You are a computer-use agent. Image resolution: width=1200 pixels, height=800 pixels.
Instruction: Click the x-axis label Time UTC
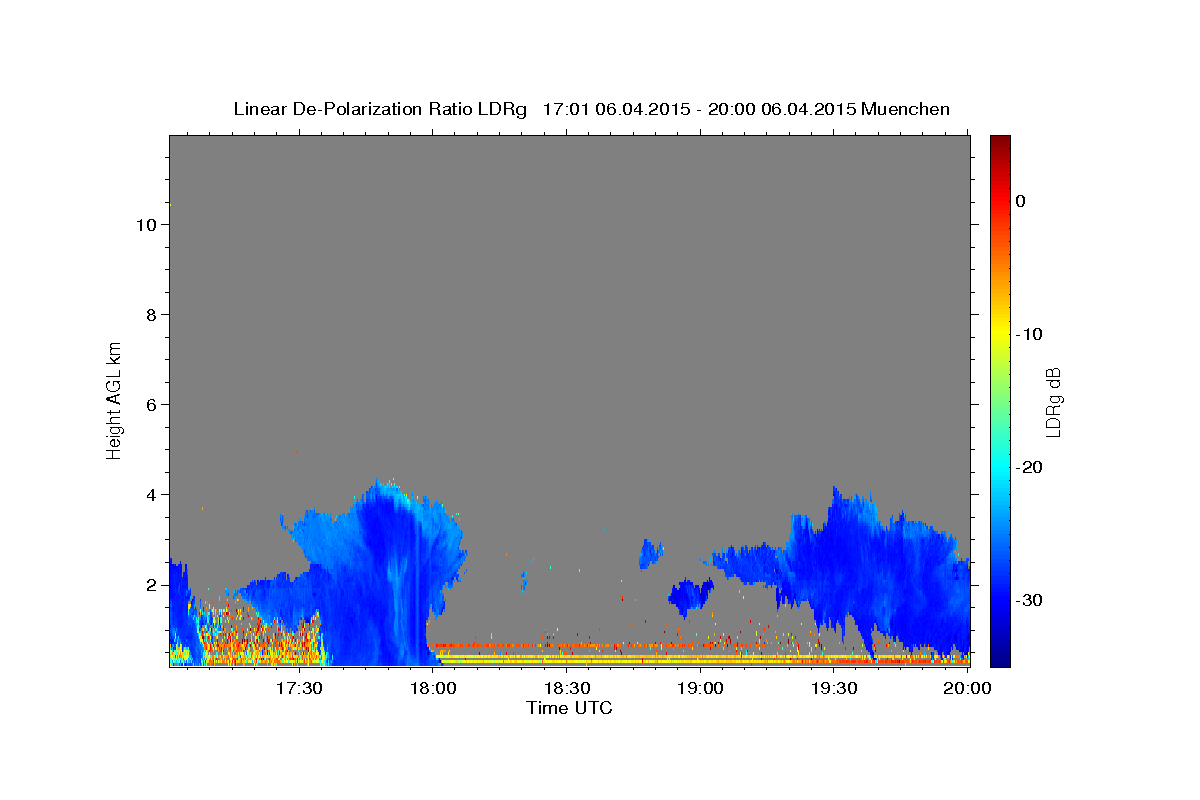(x=569, y=708)
